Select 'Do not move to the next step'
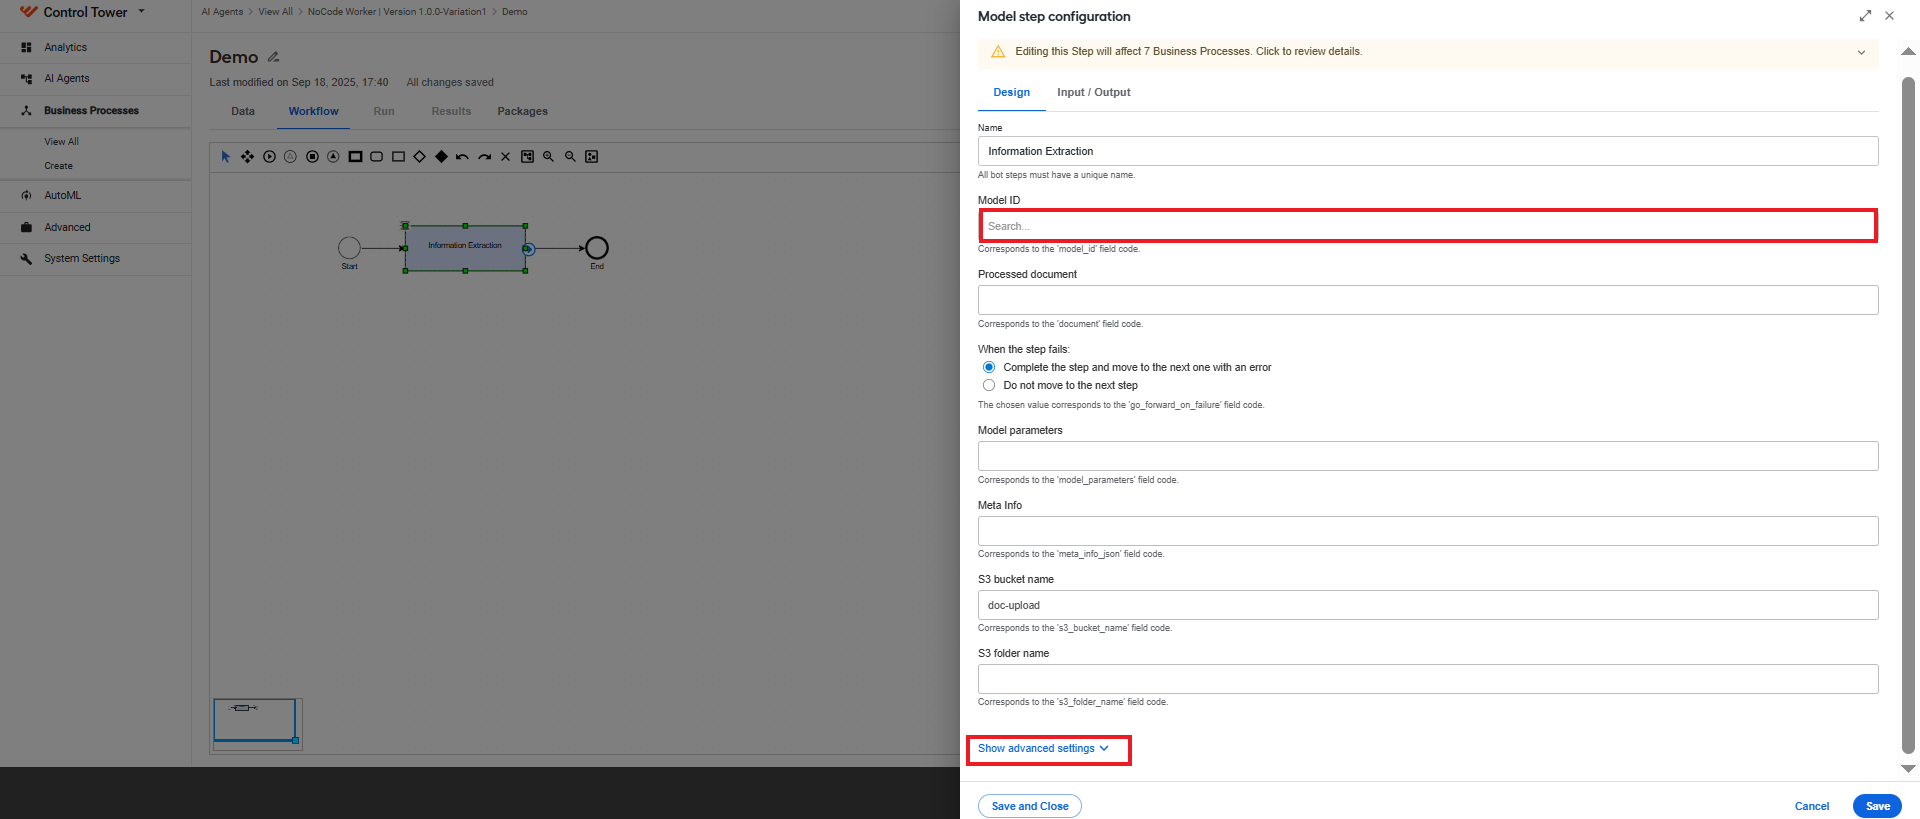This screenshot has width=1920, height=819. click(989, 385)
